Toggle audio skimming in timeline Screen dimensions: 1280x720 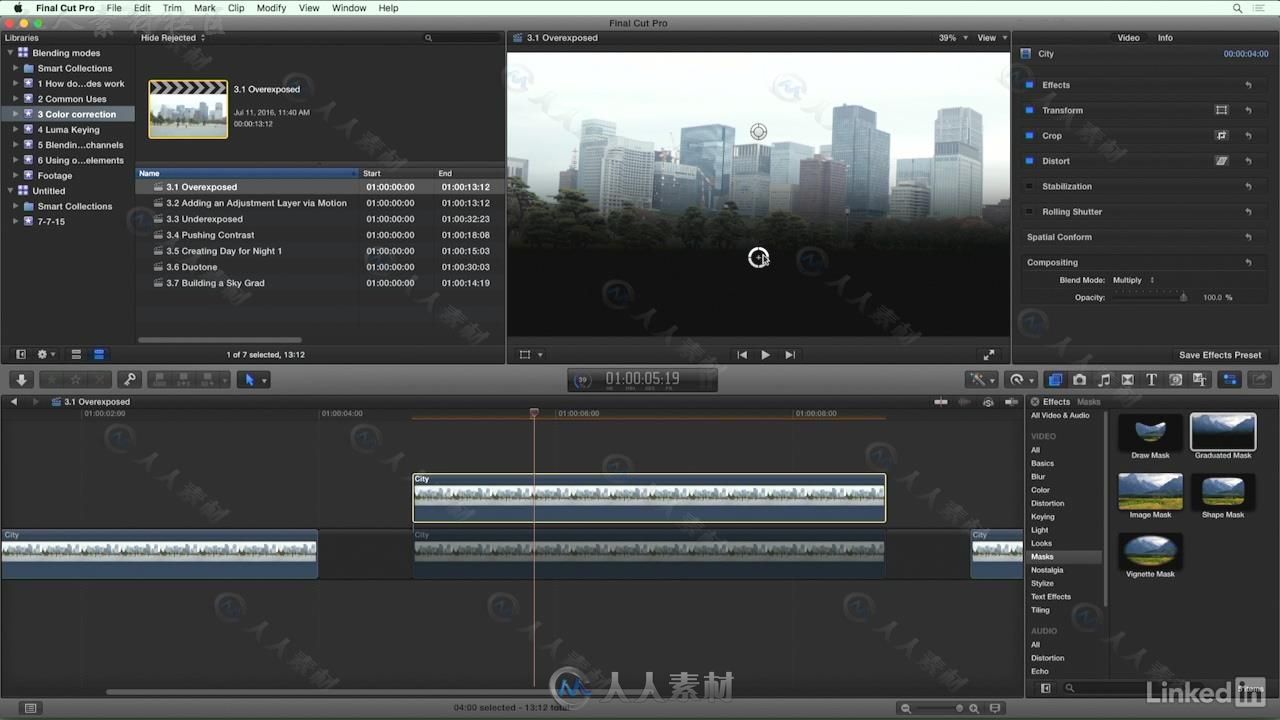(x=965, y=402)
